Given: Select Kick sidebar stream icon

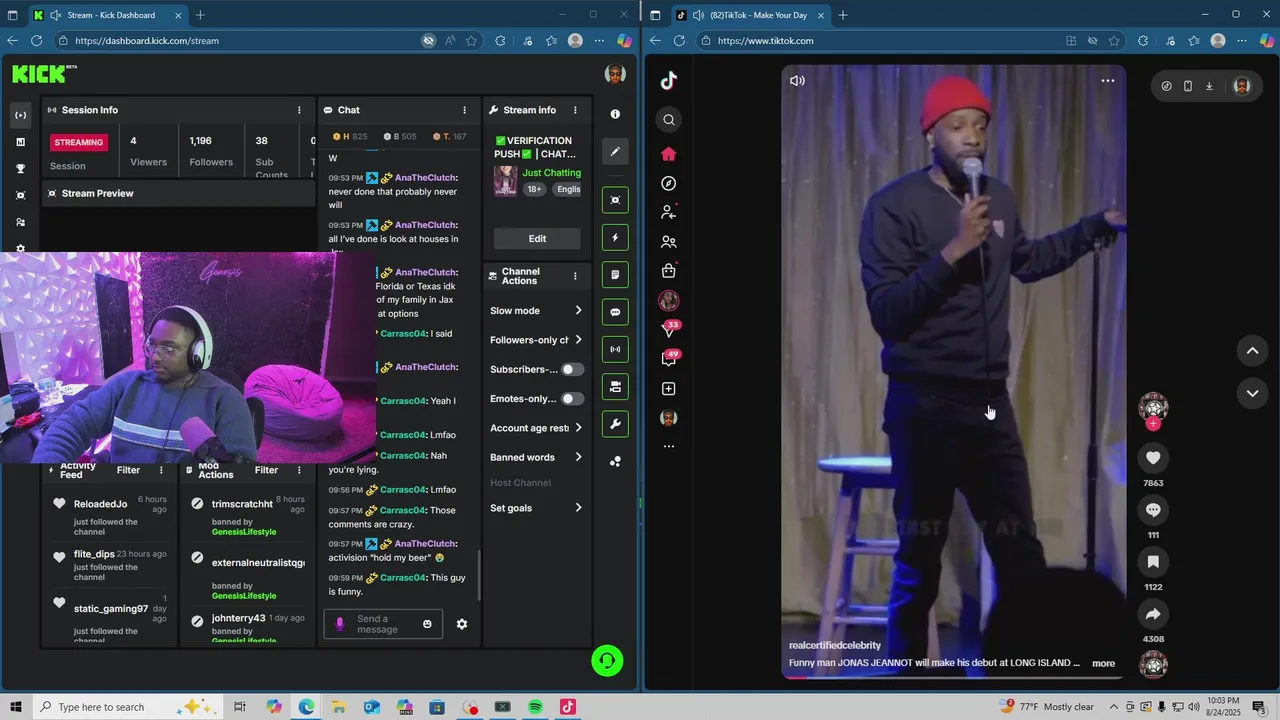Looking at the screenshot, I should pos(20,115).
